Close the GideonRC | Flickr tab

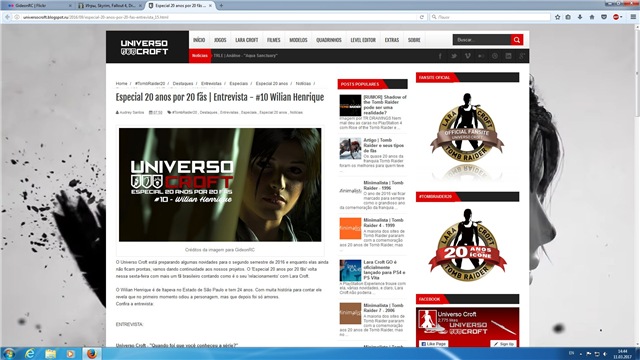coord(70,6)
